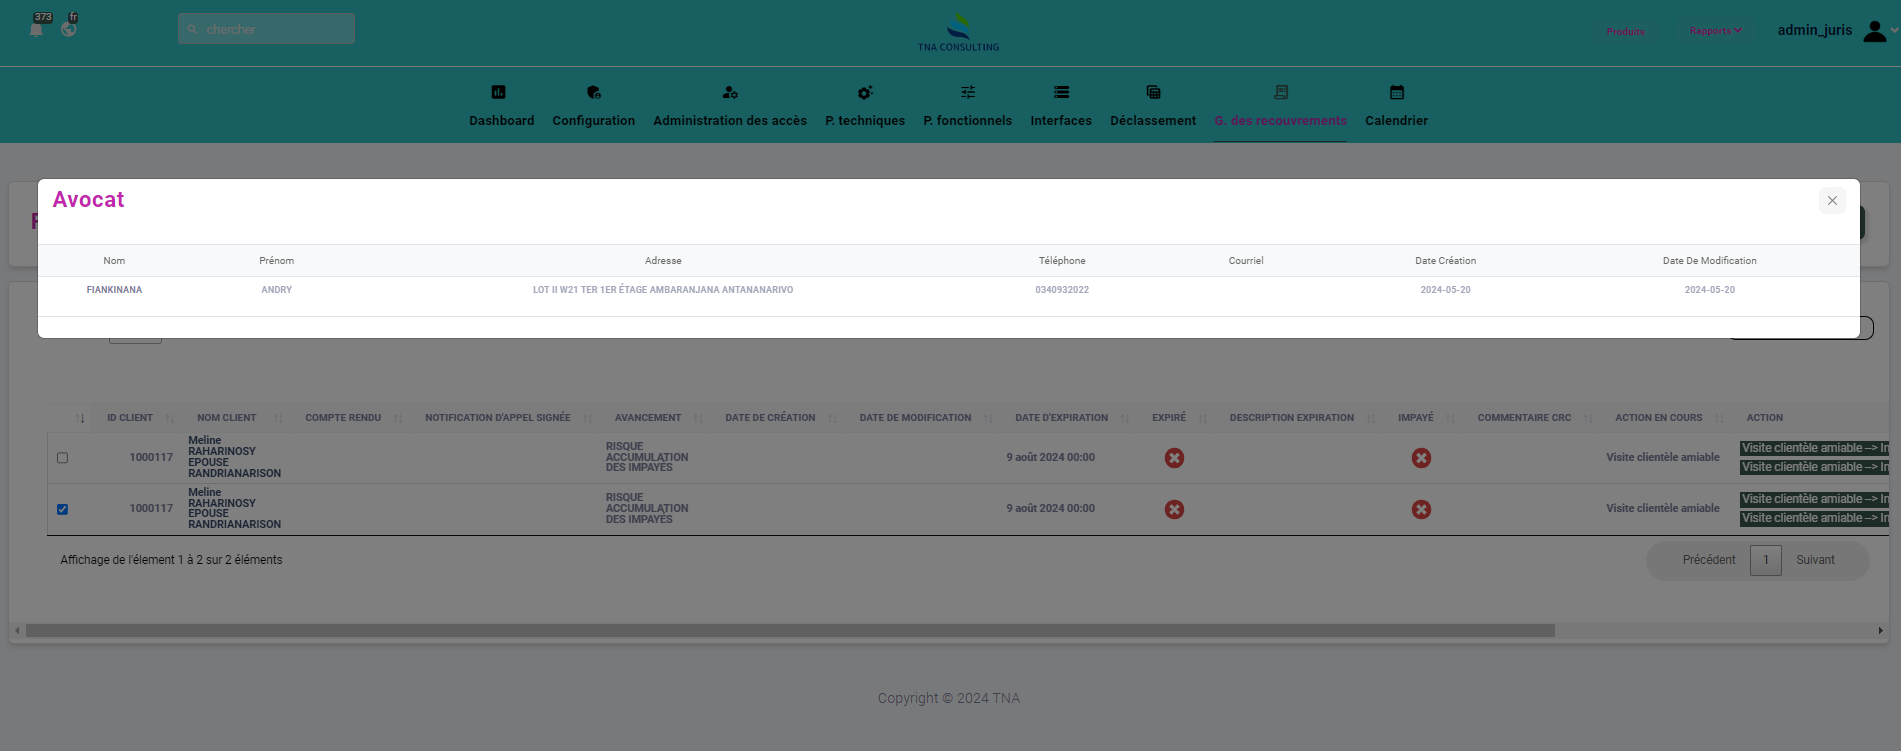Open the Dashboard chart icon
Image resolution: width=1901 pixels, height=751 pixels.
[498, 92]
